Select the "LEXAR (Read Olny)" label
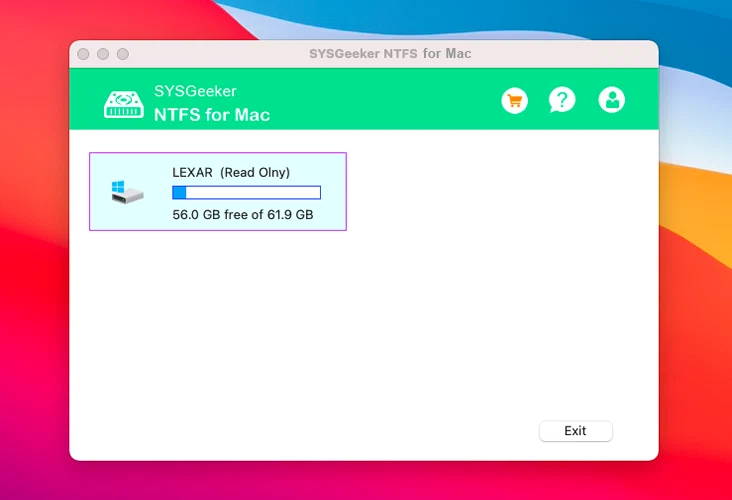The image size is (732, 500). point(231,172)
